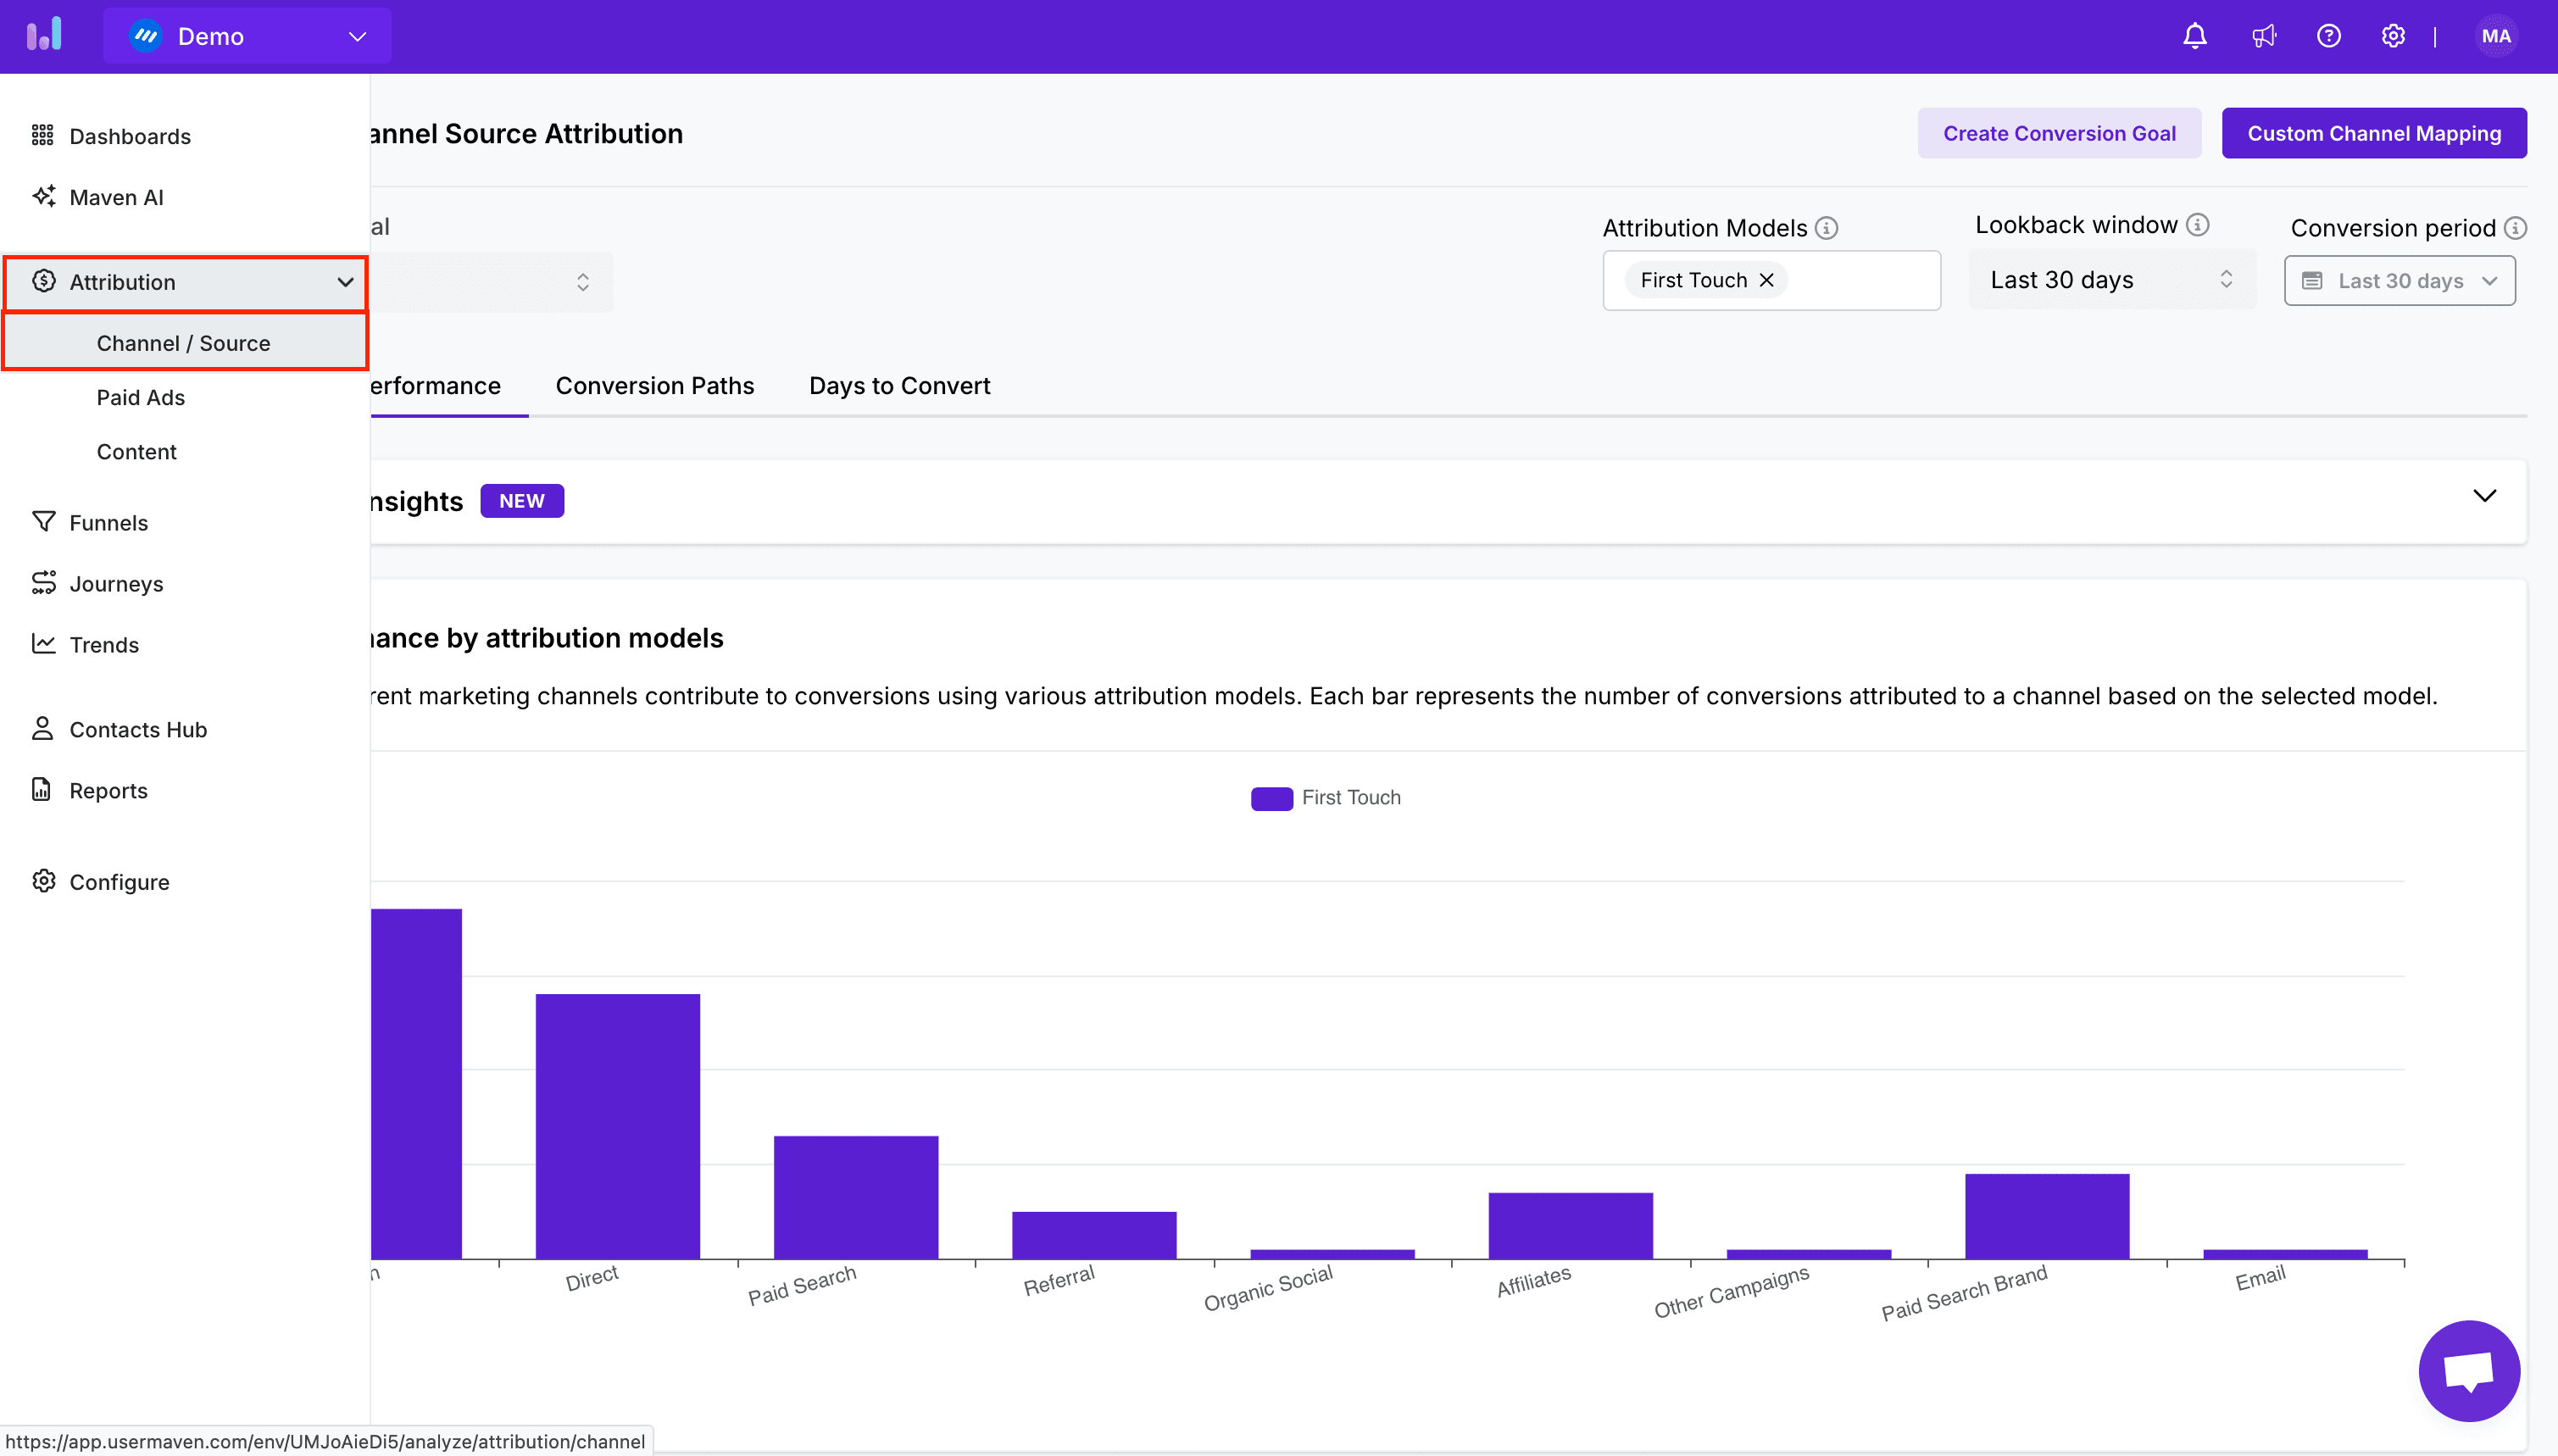Click the Direct bar in the chart
Image resolution: width=2558 pixels, height=1456 pixels.
point(617,1125)
